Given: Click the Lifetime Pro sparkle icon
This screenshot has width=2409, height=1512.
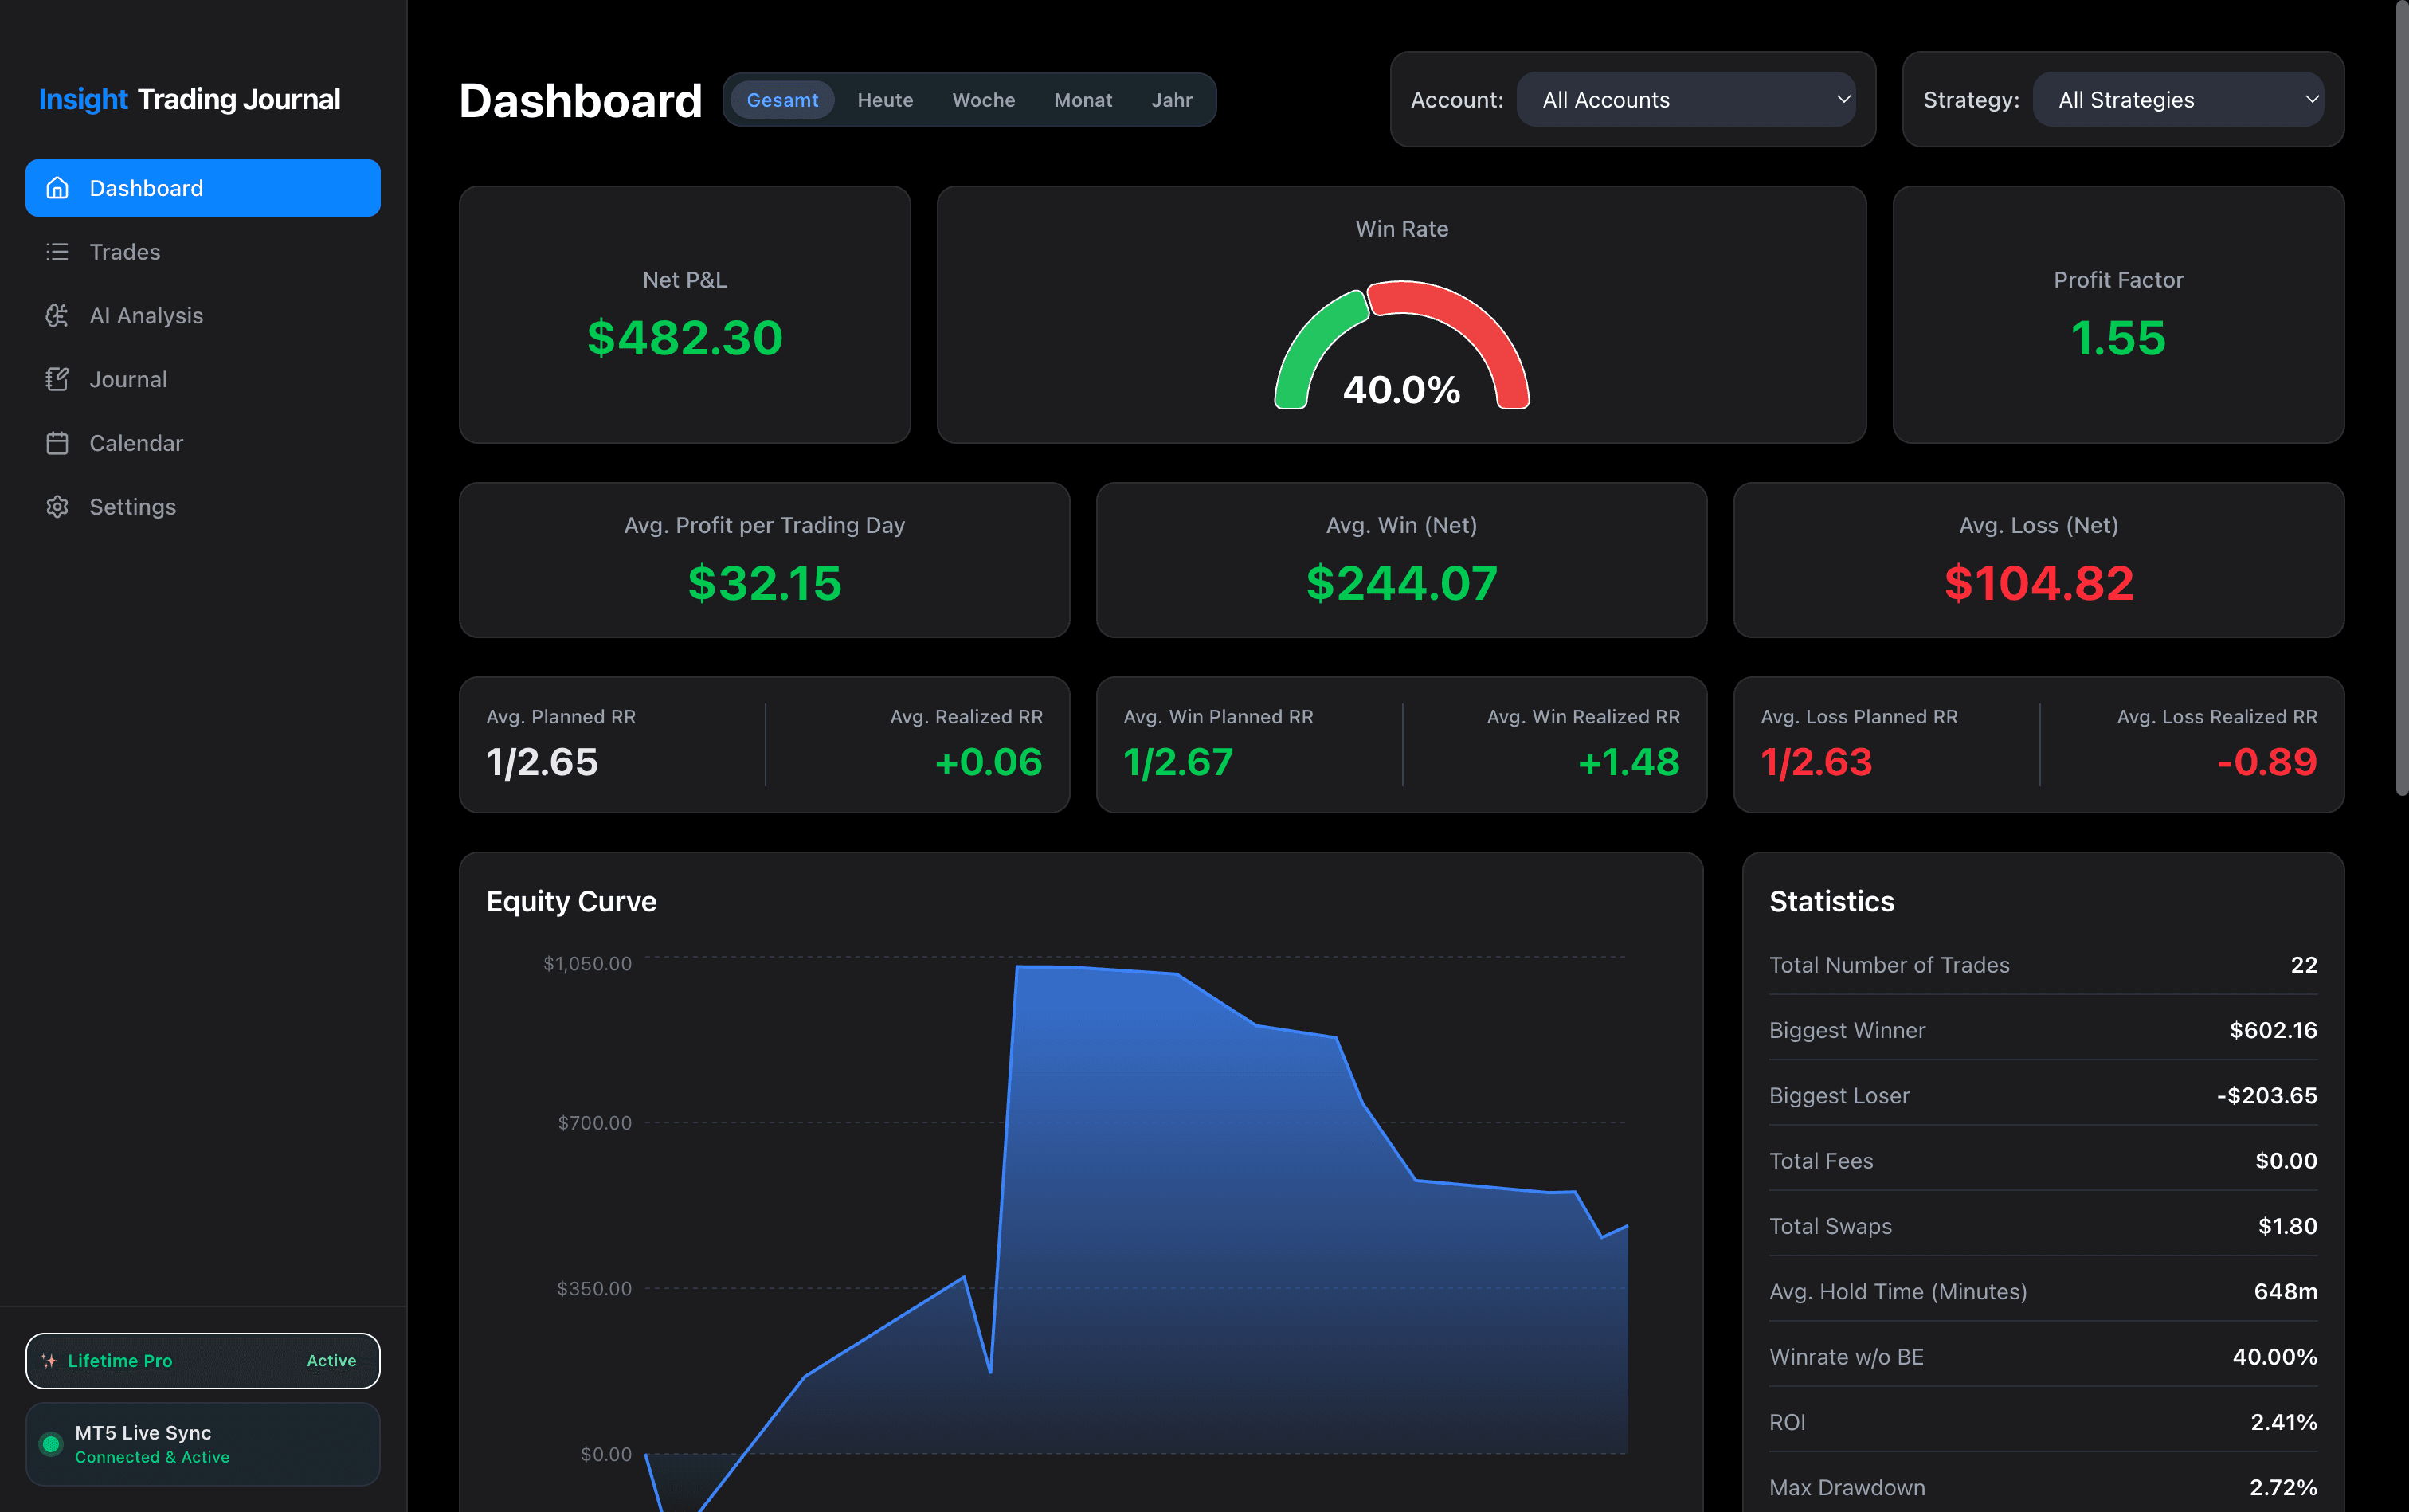Looking at the screenshot, I should (49, 1361).
